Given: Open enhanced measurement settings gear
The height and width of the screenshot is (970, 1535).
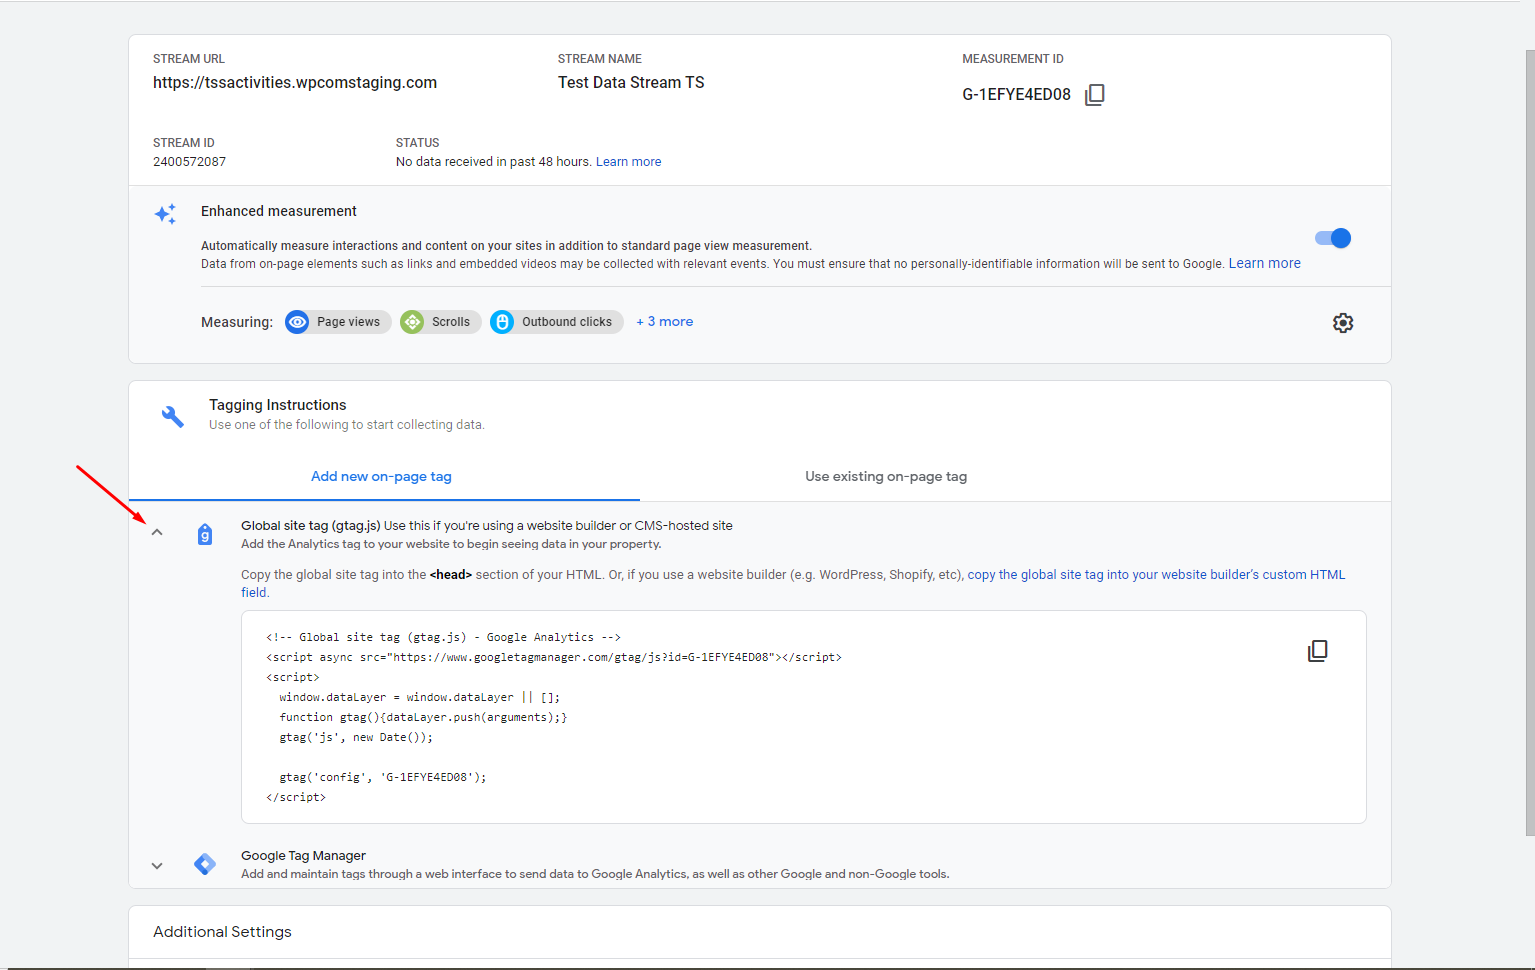Looking at the screenshot, I should pyautogui.click(x=1343, y=323).
